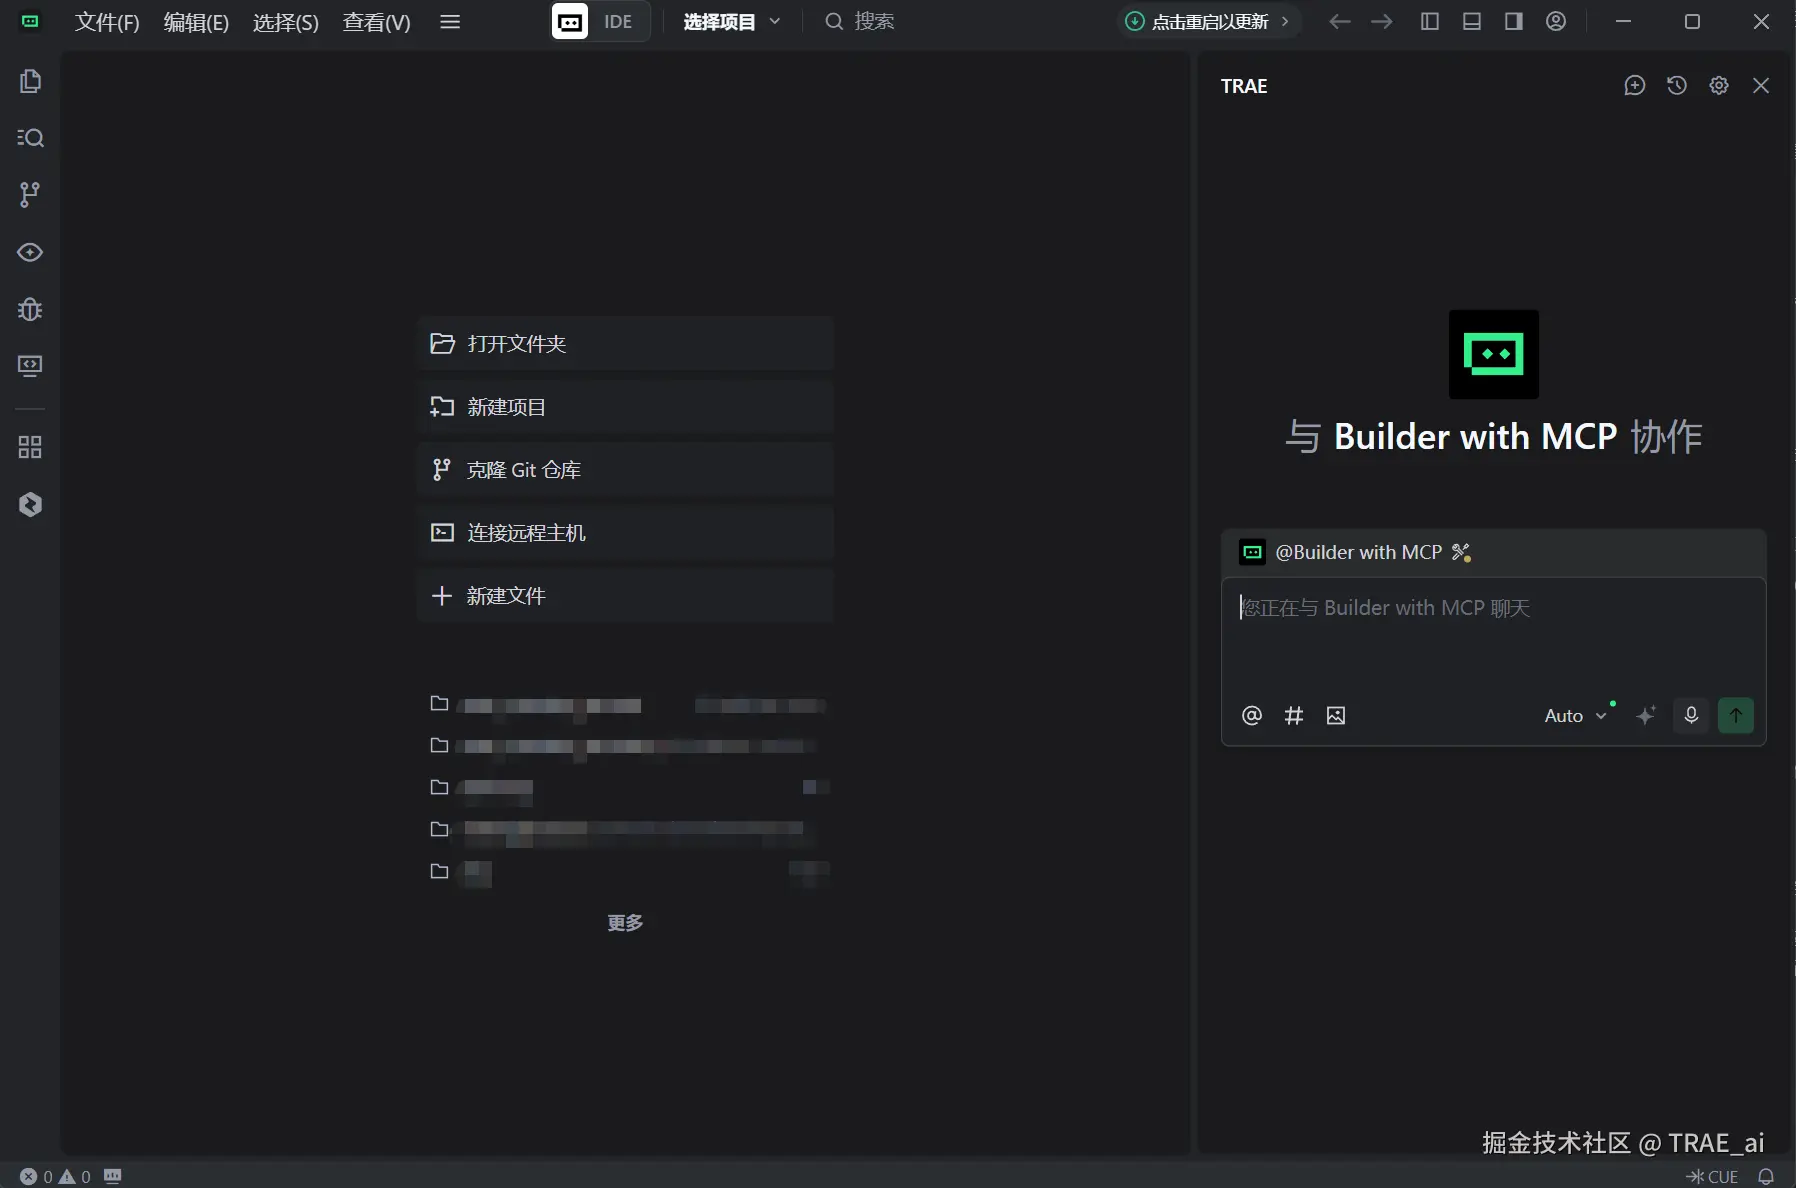The width and height of the screenshot is (1796, 1188).
Task: Open the Extensions grid icon
Action: click(x=30, y=447)
